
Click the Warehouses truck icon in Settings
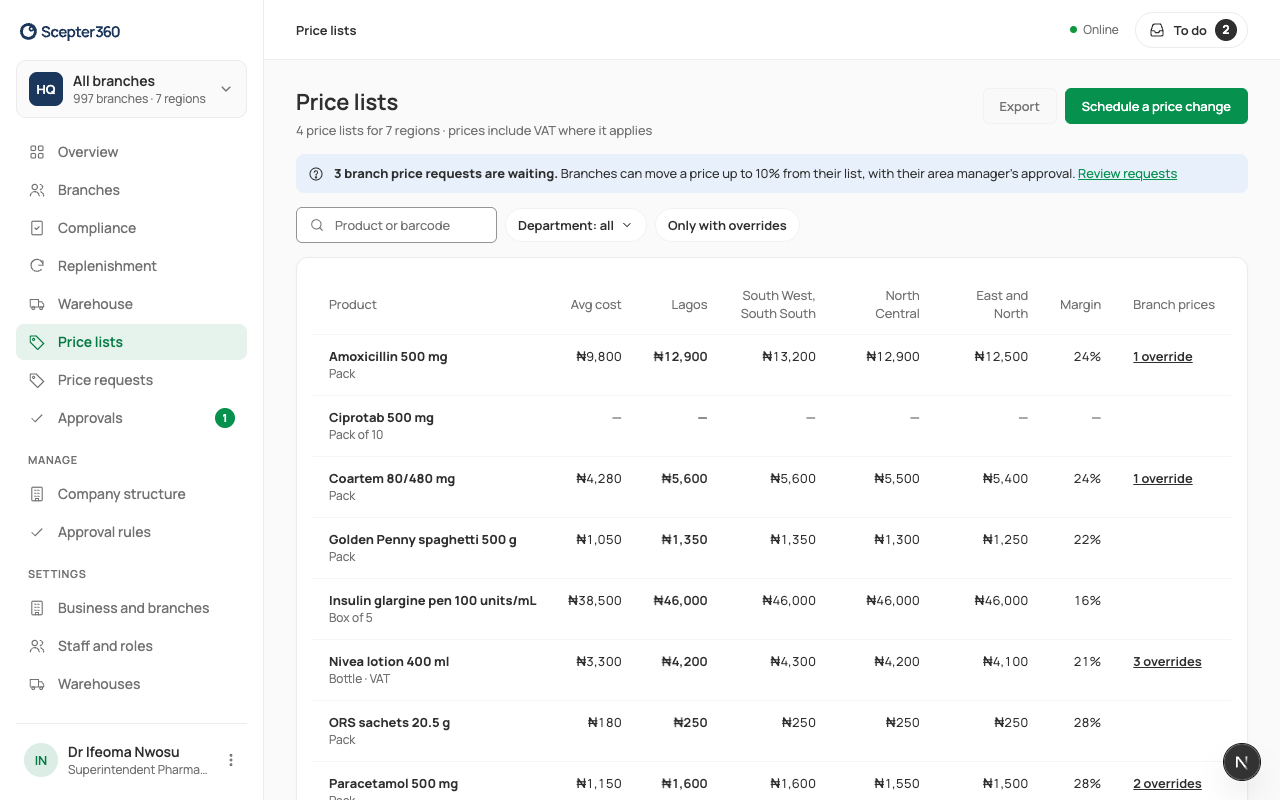pyautogui.click(x=37, y=684)
